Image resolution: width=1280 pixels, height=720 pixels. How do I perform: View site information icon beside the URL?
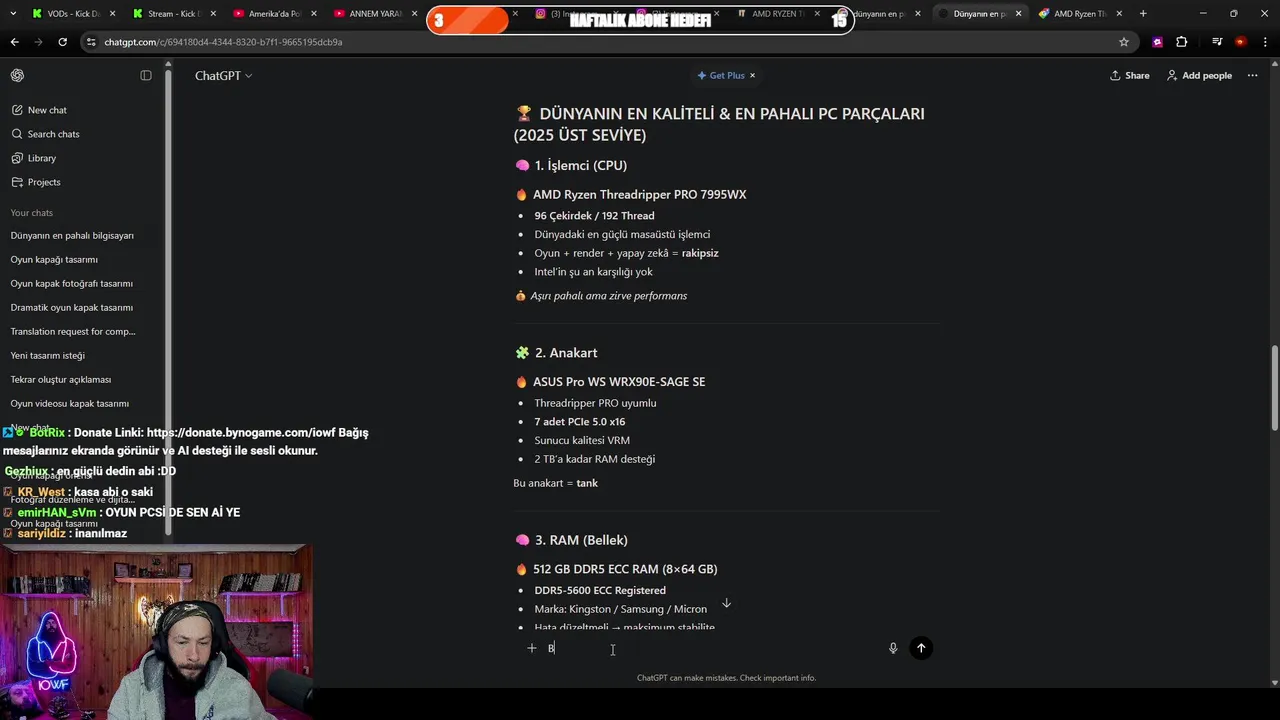click(91, 42)
